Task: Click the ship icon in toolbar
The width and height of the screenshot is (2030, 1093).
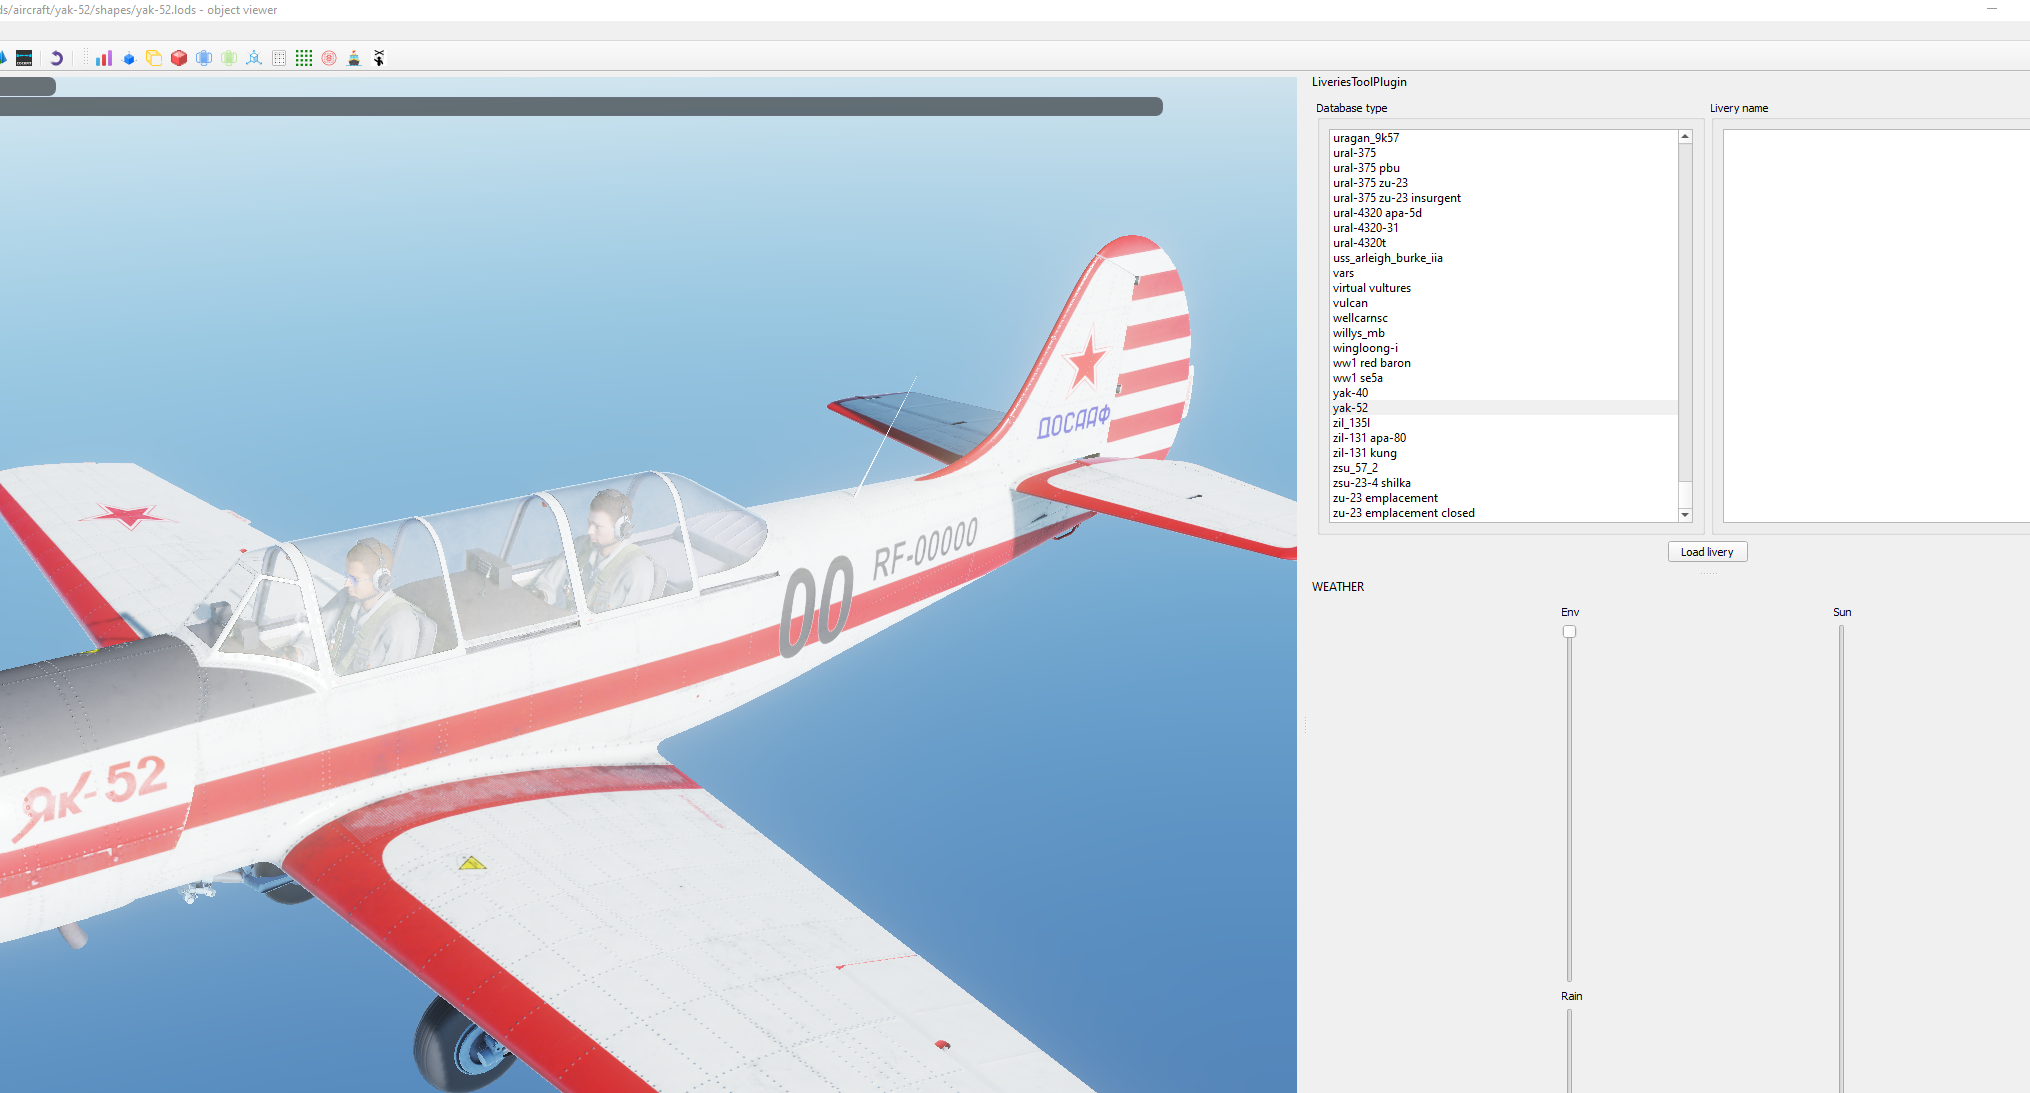Action: (354, 58)
